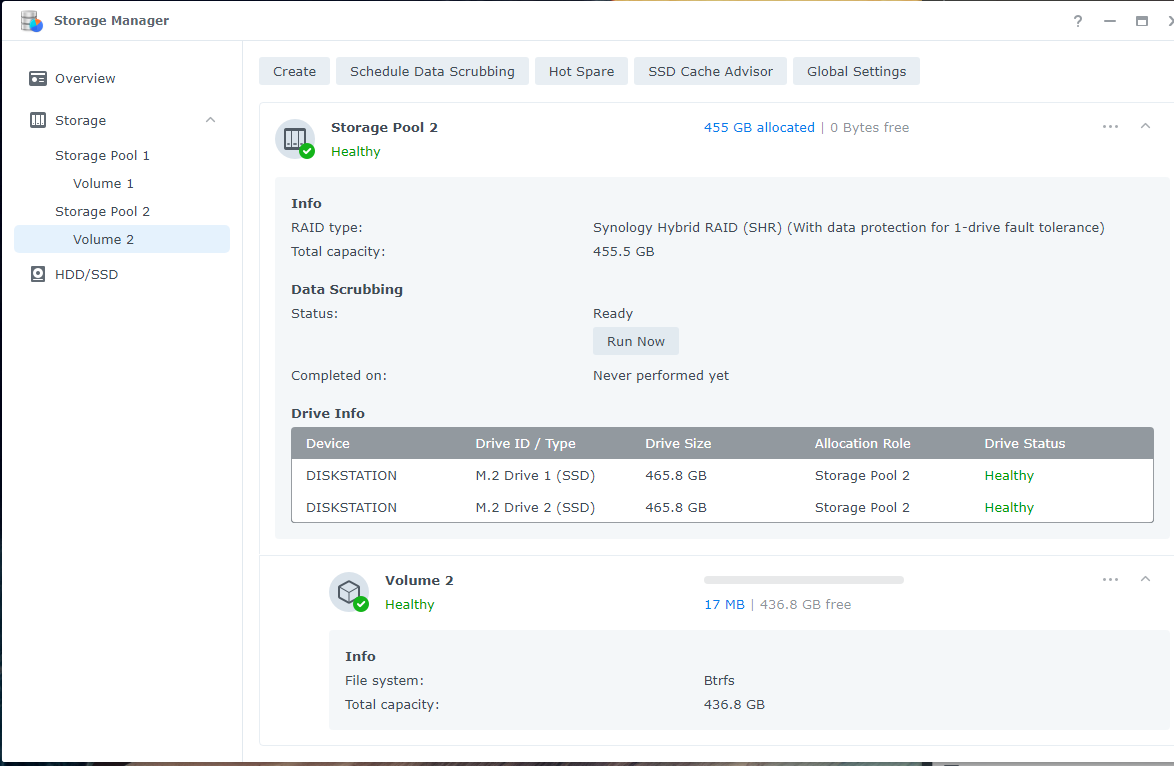Click the Volume 2 cube icon
This screenshot has width=1174, height=766.
349,592
